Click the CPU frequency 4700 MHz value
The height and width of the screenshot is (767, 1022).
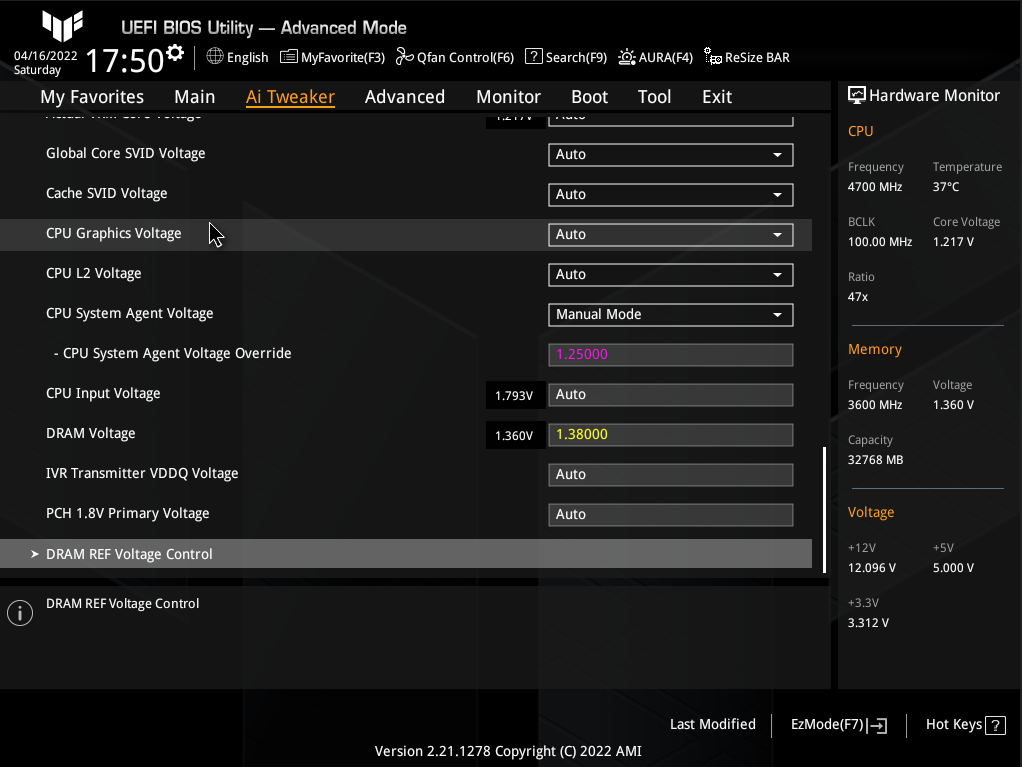click(x=875, y=187)
